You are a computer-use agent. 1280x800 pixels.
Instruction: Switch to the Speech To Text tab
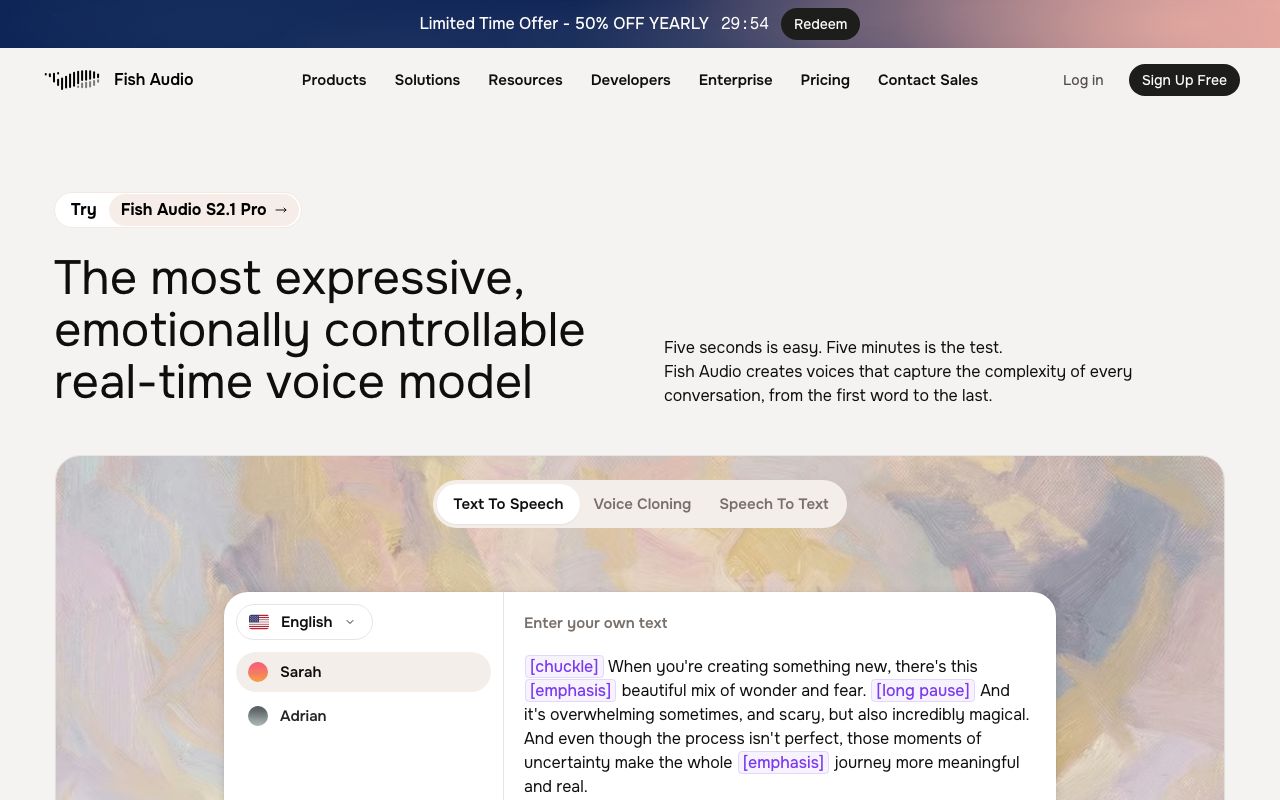point(774,504)
